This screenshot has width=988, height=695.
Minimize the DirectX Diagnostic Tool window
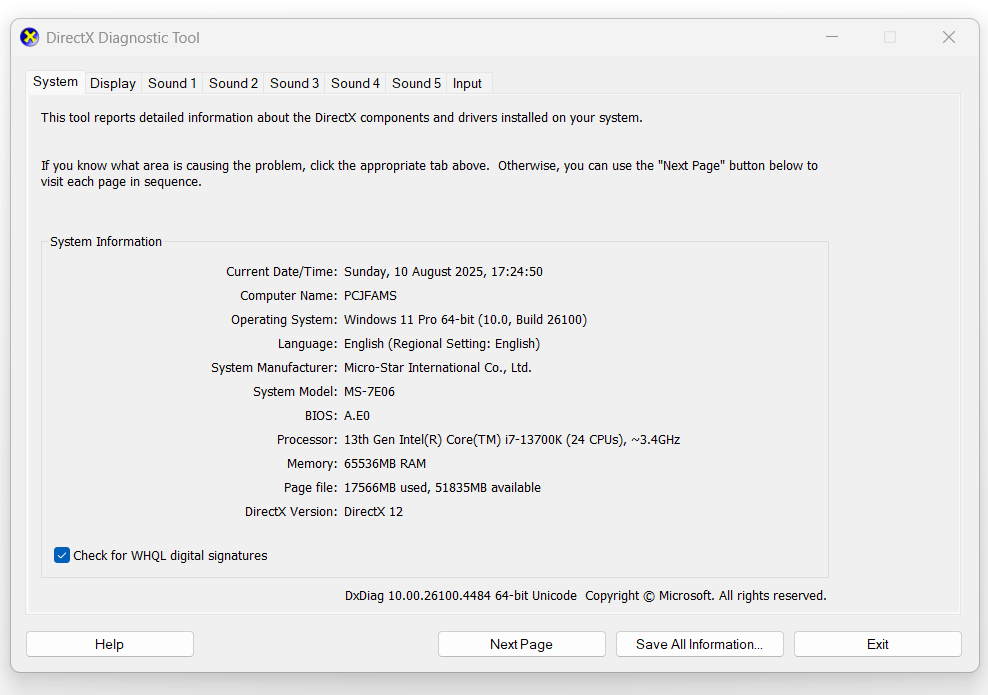point(832,37)
